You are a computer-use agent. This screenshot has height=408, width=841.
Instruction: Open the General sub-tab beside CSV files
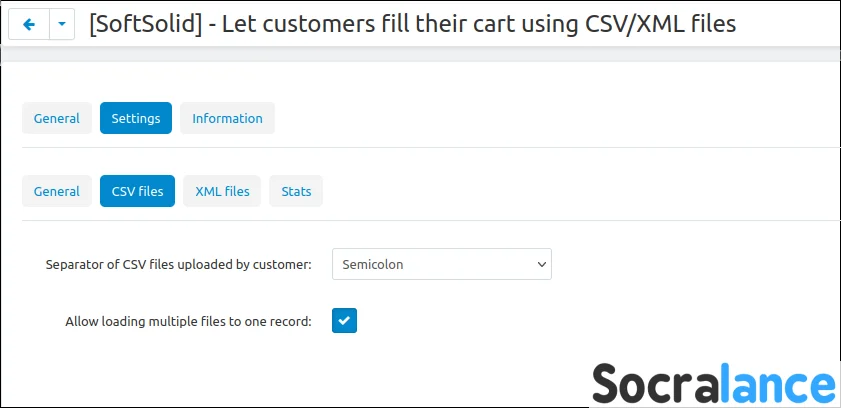[x=57, y=191]
